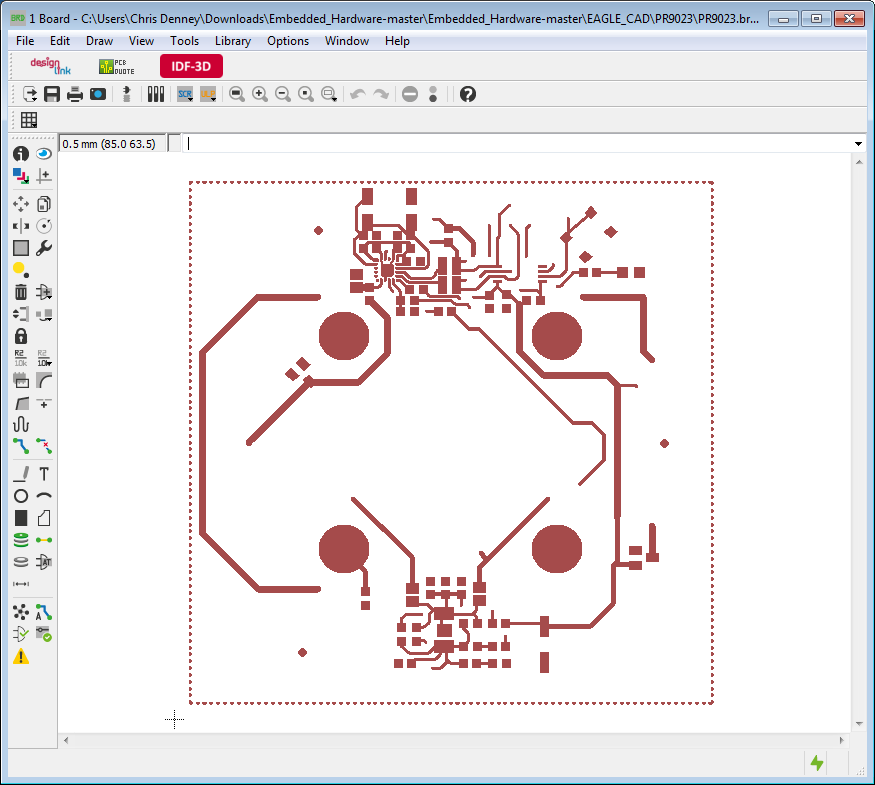Select the Change wrench tool
The width and height of the screenshot is (875, 785).
(44, 248)
